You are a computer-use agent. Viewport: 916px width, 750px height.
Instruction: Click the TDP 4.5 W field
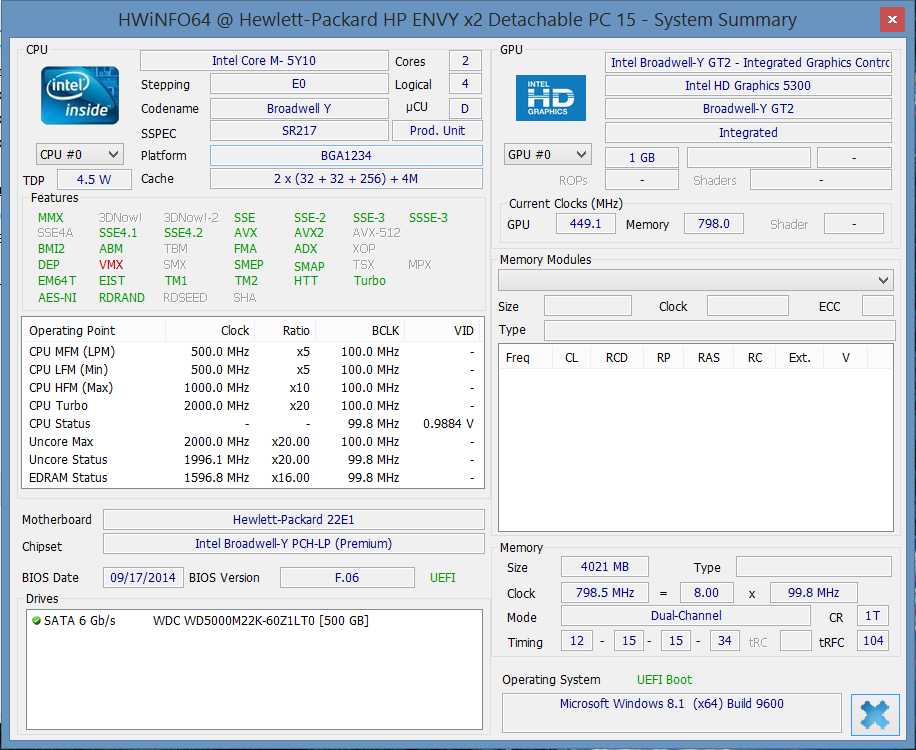[x=94, y=179]
